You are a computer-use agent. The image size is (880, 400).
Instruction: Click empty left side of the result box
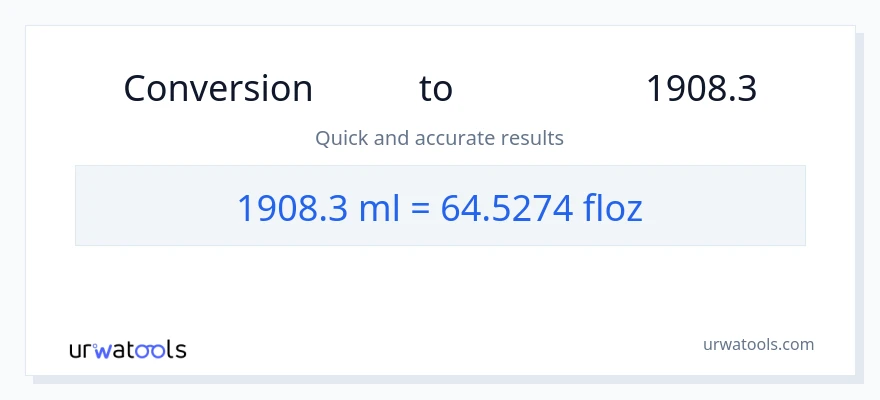[150, 206]
